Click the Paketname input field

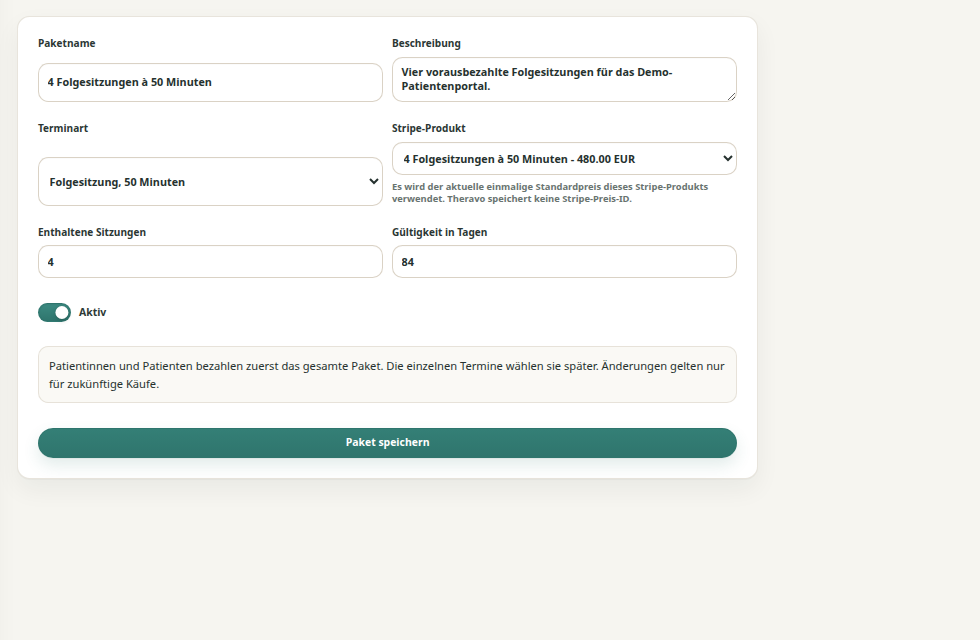point(210,82)
